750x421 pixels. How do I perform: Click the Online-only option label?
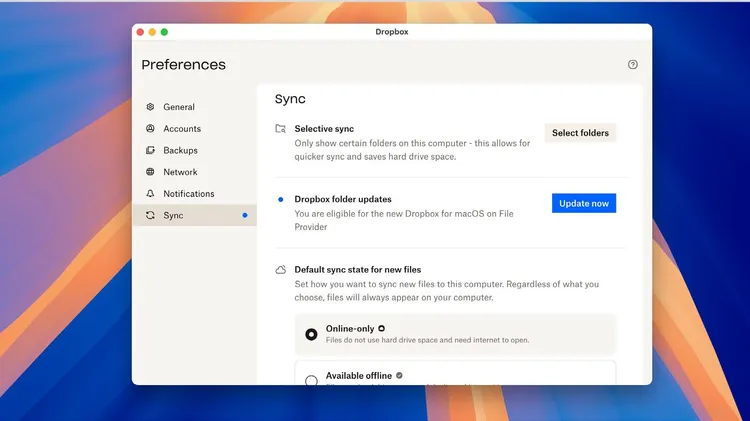[350, 329]
